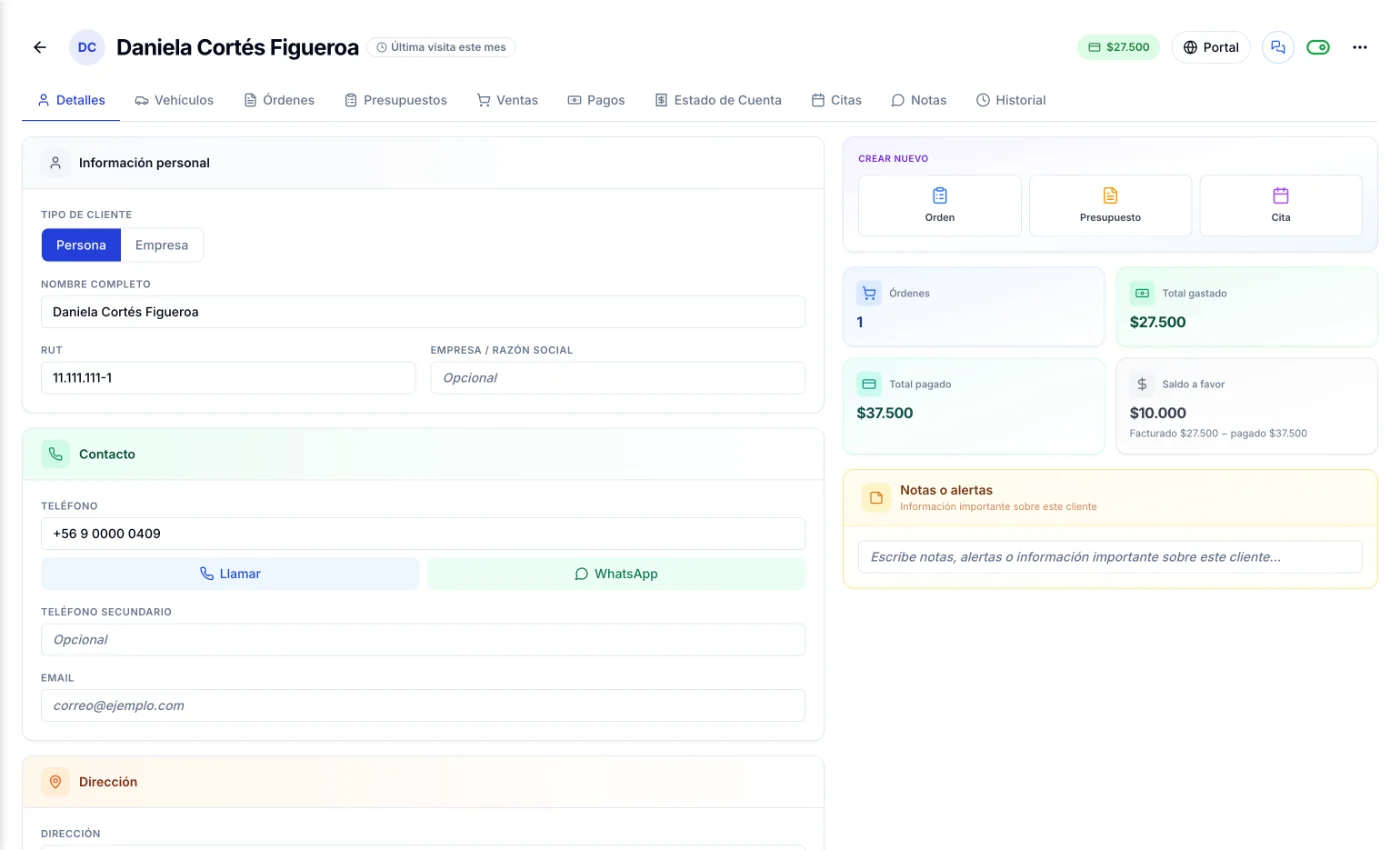Open the Presupuestos tab
Viewport: 1400px width, 850px height.
pyautogui.click(x=396, y=100)
